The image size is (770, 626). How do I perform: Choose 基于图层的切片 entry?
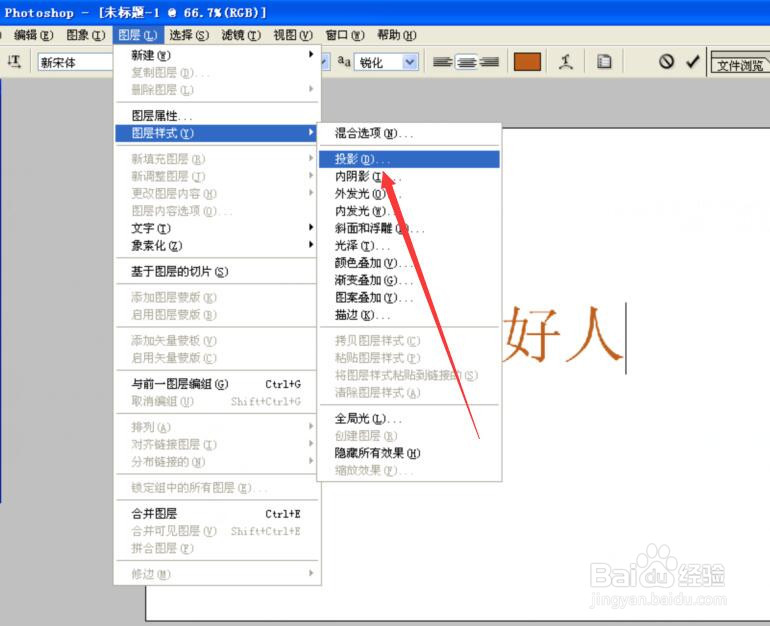(x=217, y=271)
